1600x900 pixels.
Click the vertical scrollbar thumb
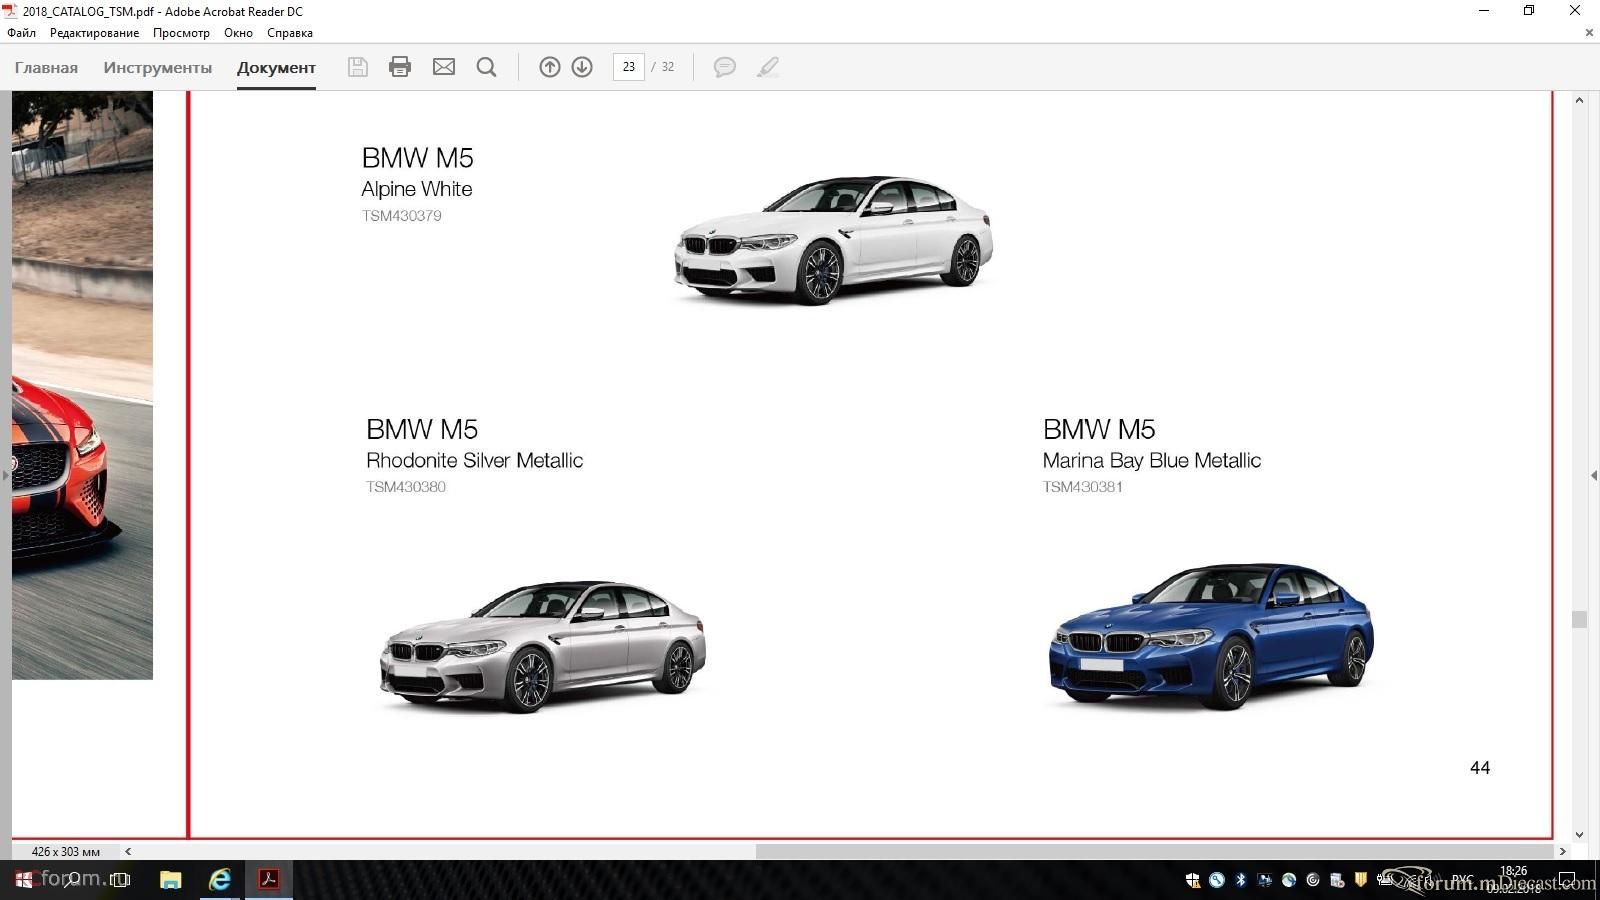(x=1579, y=620)
